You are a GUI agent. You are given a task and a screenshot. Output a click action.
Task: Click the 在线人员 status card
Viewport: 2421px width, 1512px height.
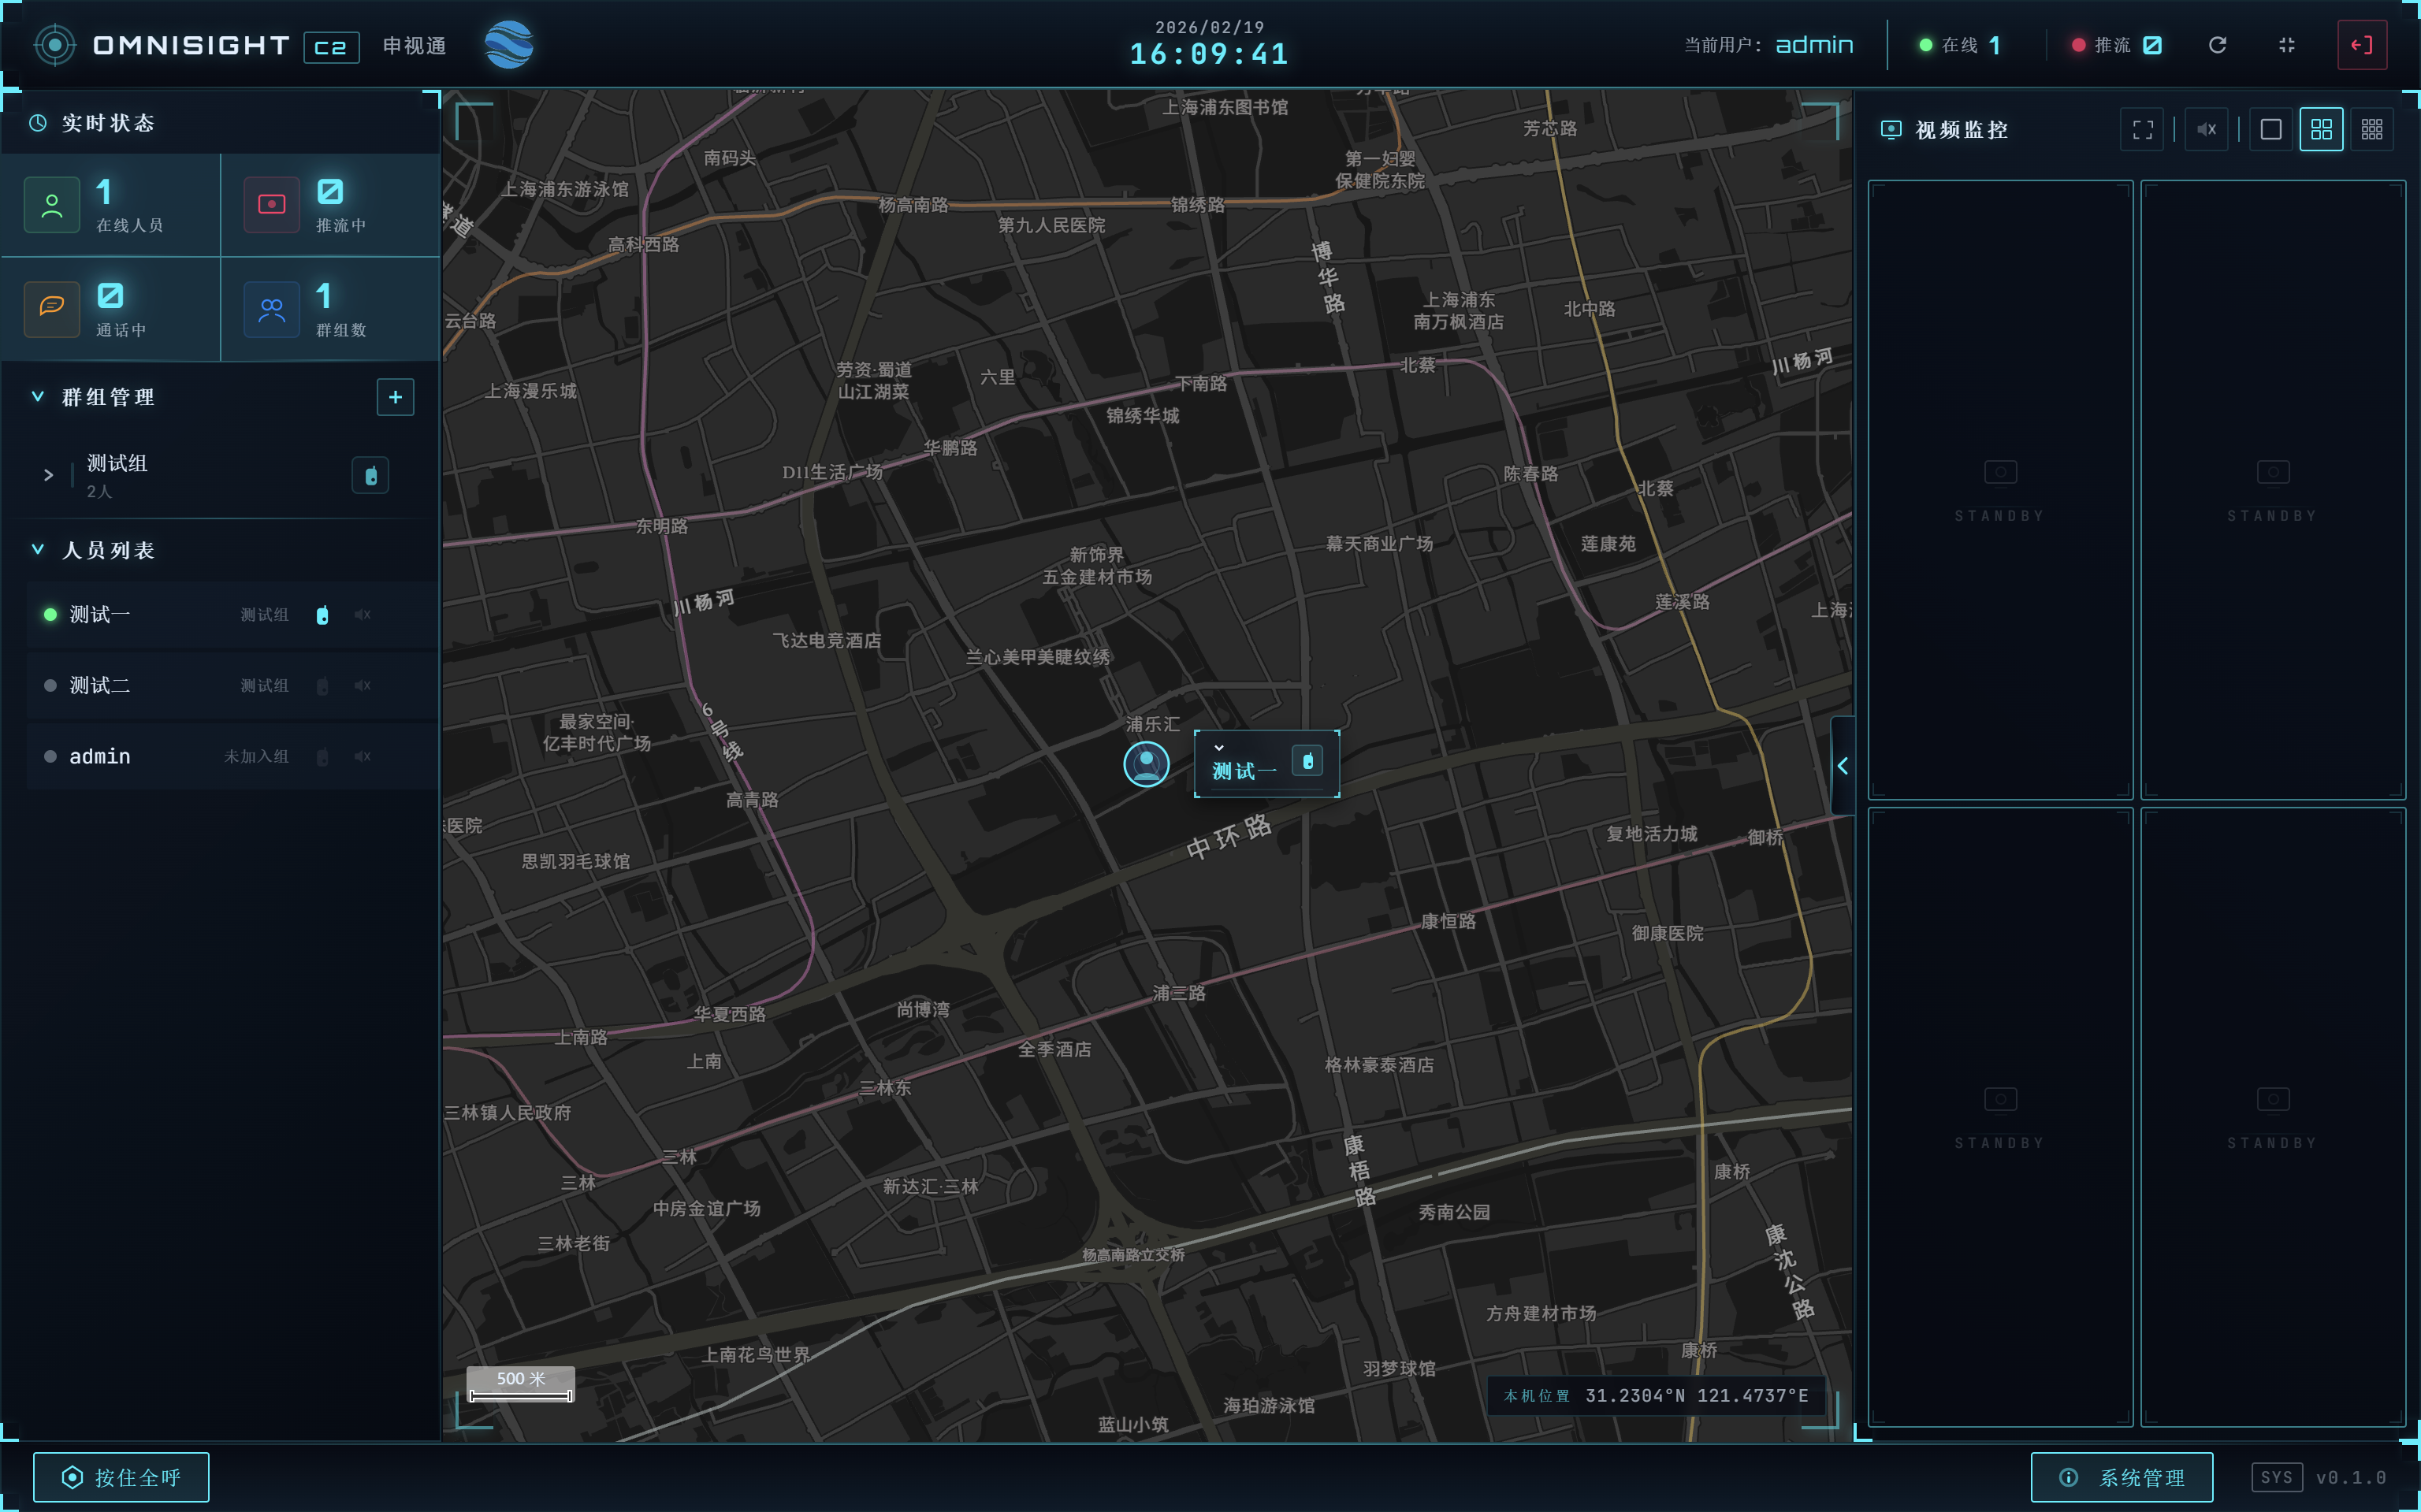point(111,205)
